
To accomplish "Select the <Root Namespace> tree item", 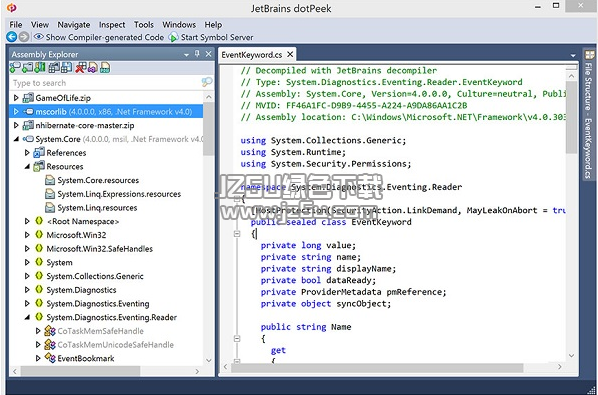I will click(83, 222).
